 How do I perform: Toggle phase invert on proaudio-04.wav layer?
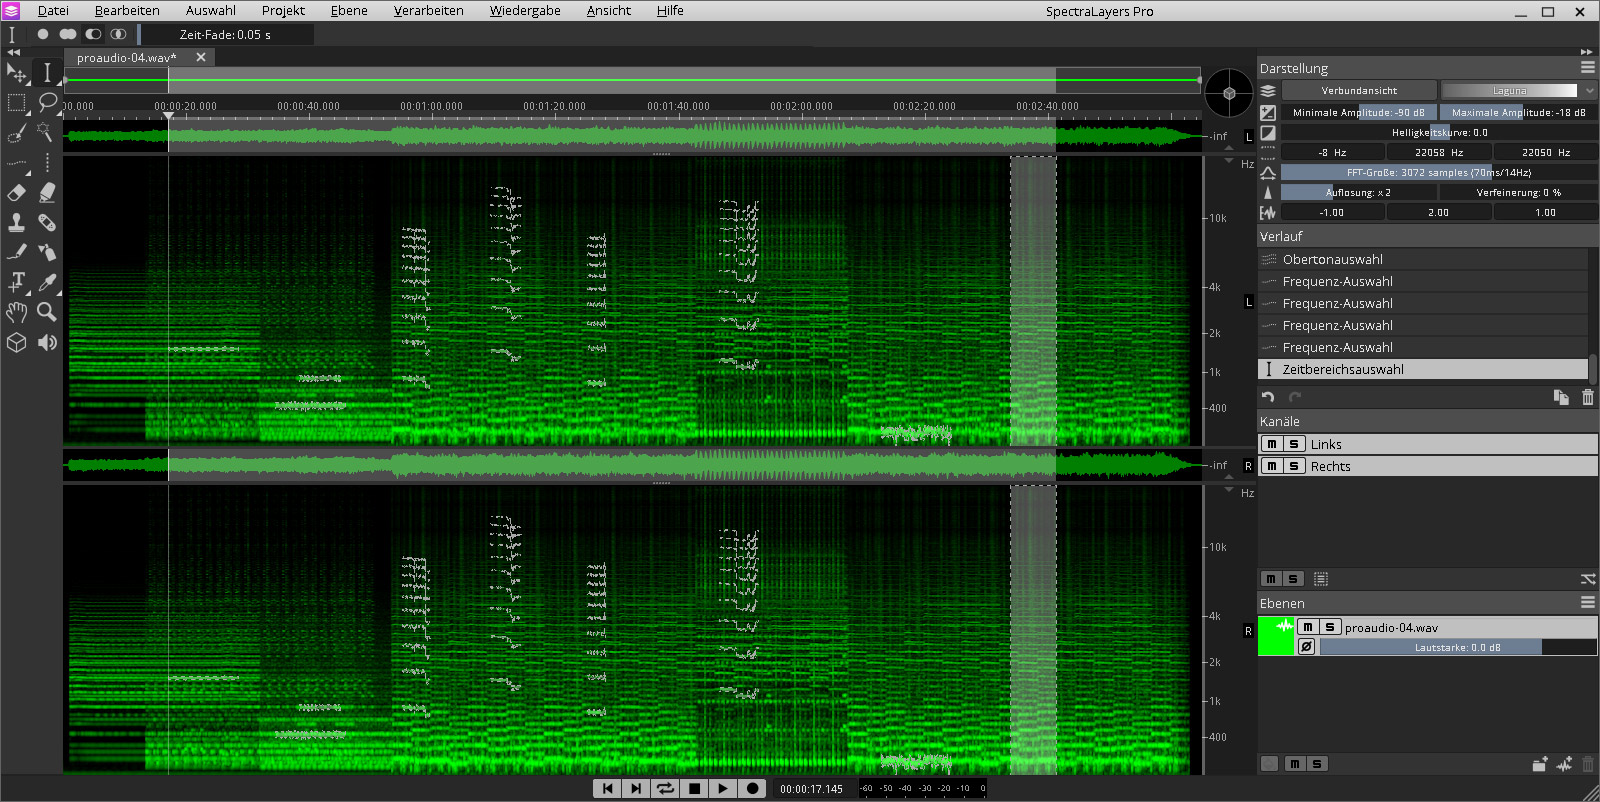point(1306,647)
